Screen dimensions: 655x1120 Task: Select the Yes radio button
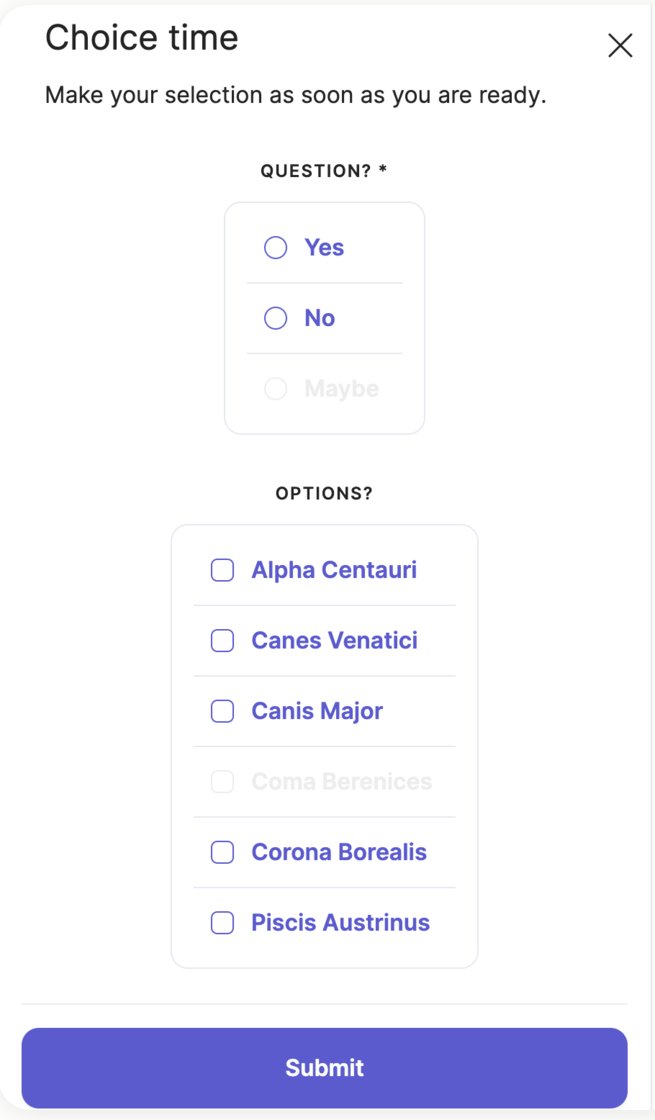[x=275, y=248]
